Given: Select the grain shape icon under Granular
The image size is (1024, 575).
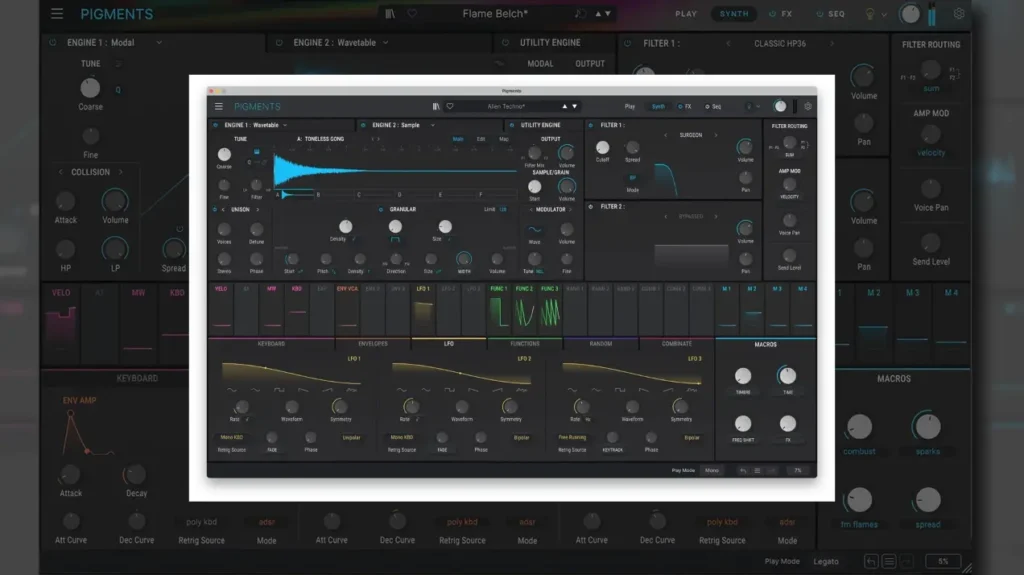Looking at the screenshot, I should point(395,240).
